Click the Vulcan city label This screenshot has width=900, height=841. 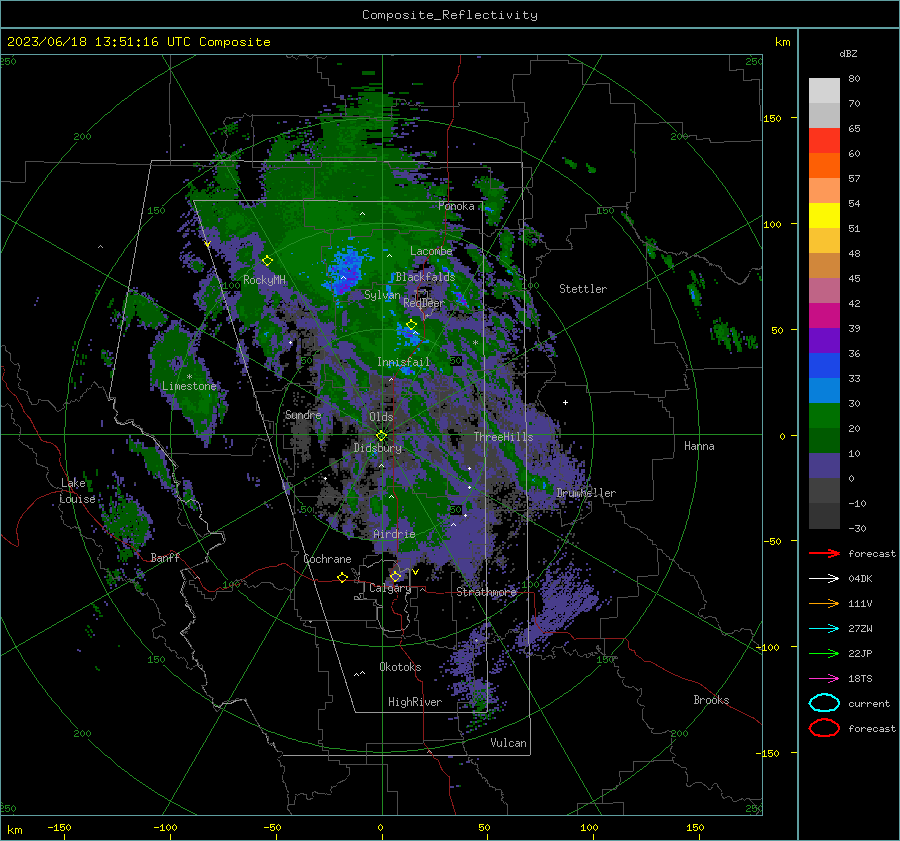coord(508,743)
